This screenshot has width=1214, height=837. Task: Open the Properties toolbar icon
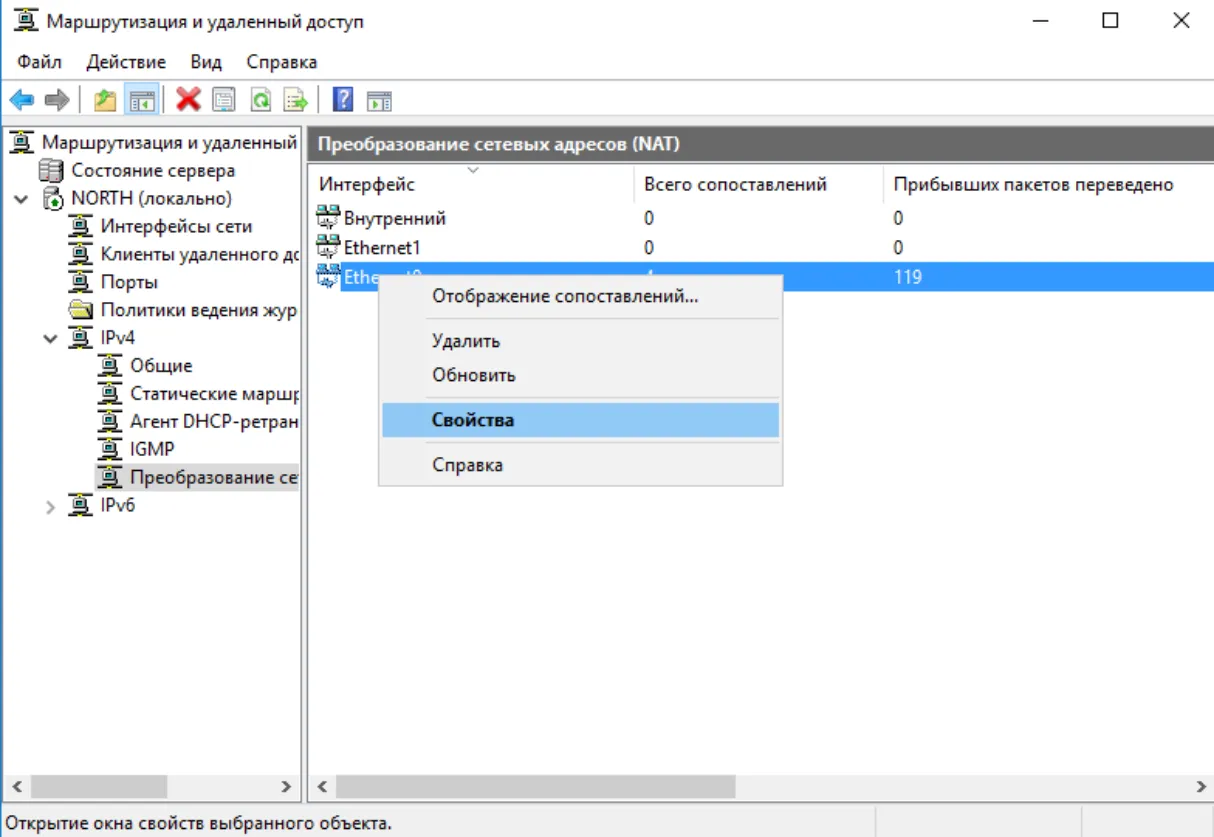pos(224,99)
